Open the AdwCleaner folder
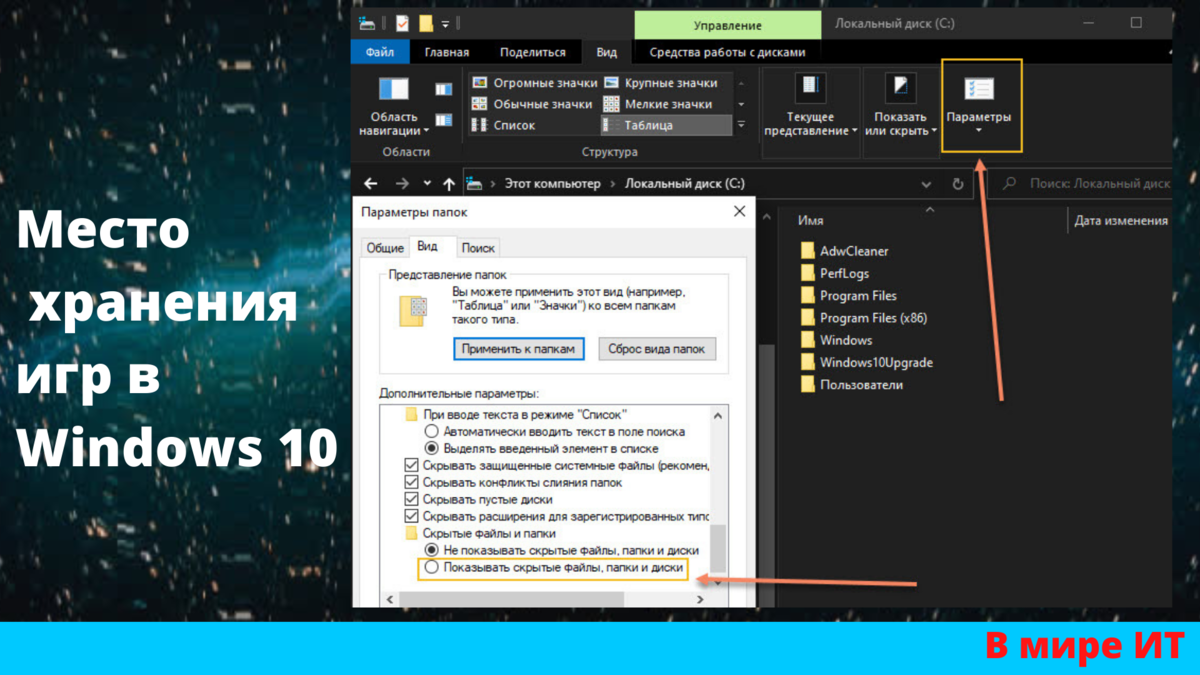1200x675 pixels. [x=845, y=251]
